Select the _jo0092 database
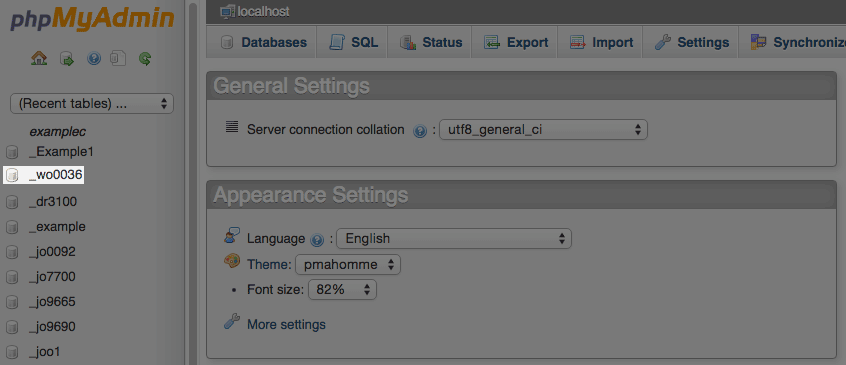This screenshot has height=365, width=846. click(52, 252)
